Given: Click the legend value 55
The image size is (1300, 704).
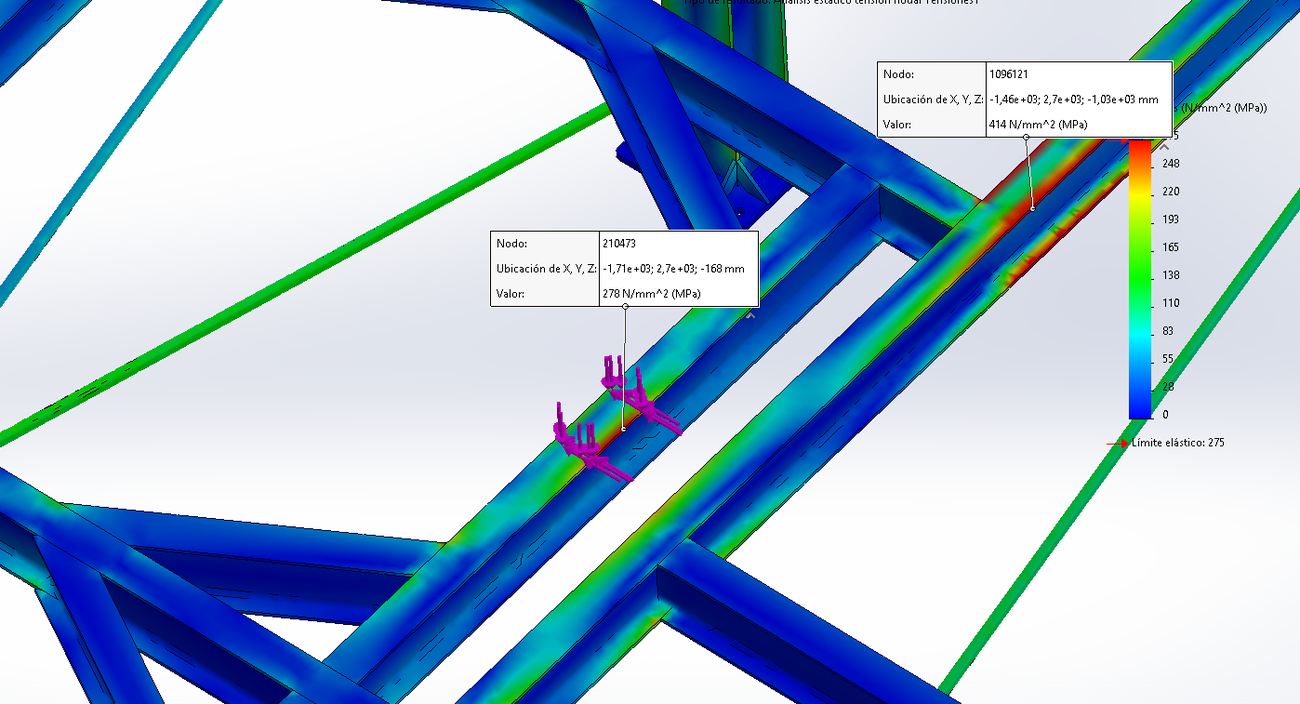Looking at the screenshot, I should pos(1169,359).
